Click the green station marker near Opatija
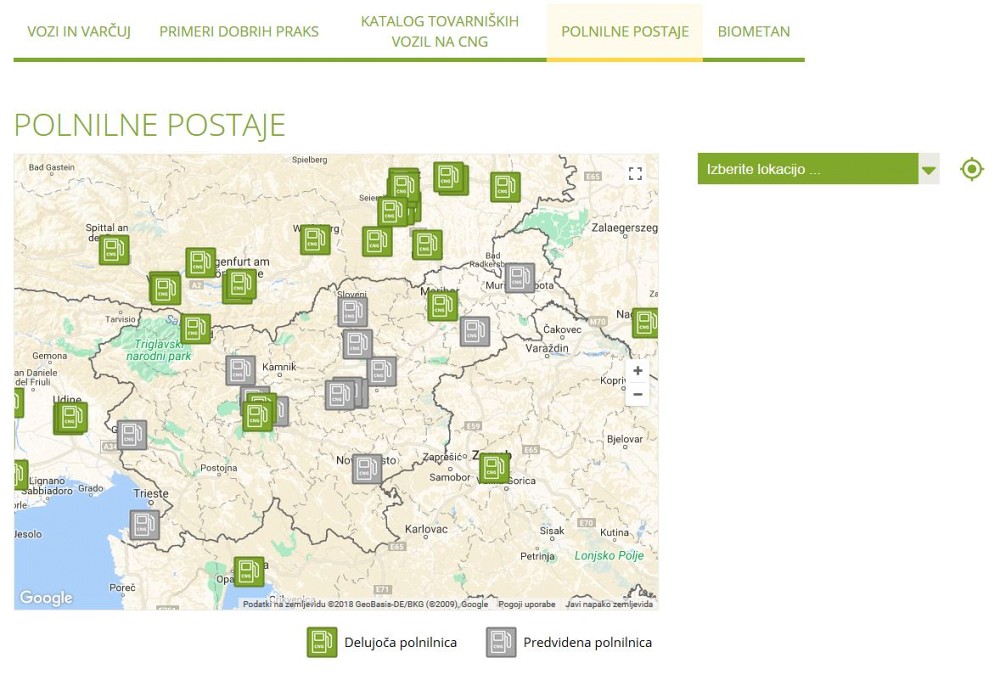 pos(249,572)
